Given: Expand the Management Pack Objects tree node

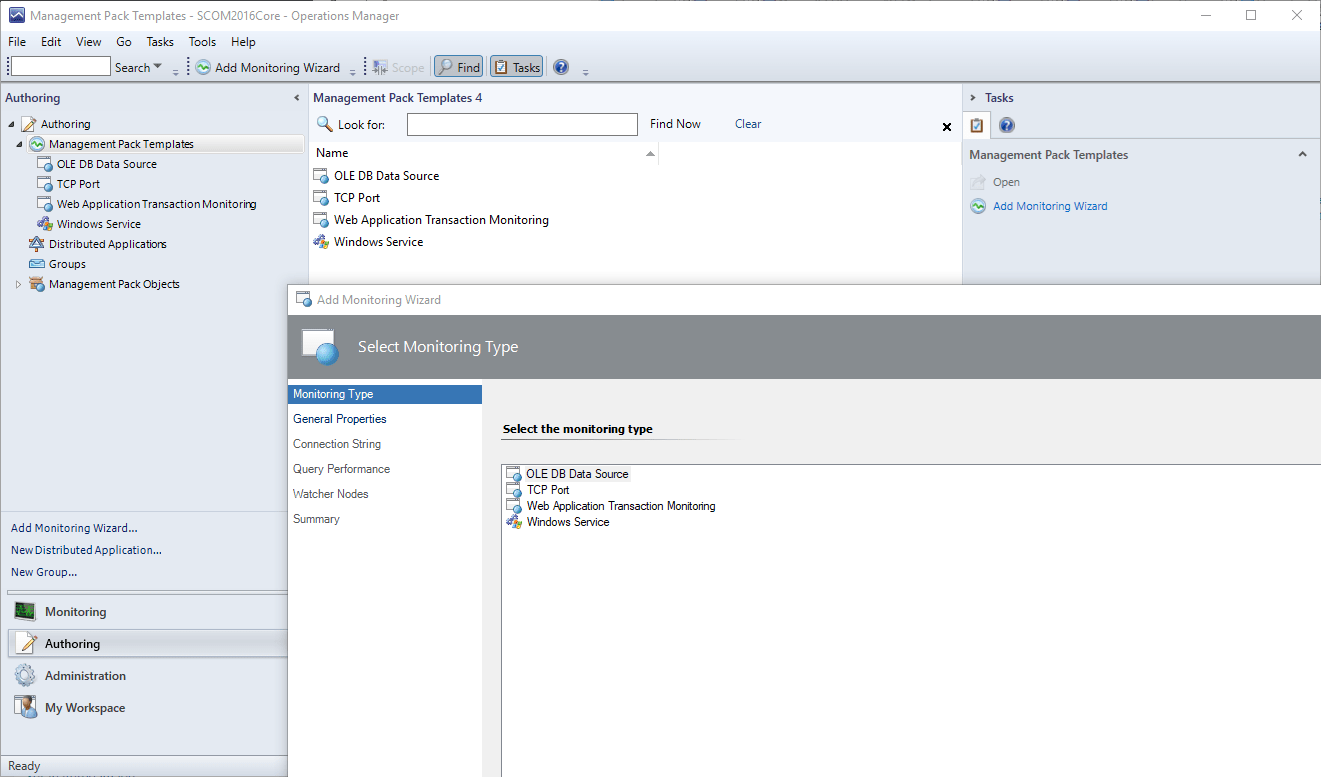Looking at the screenshot, I should 18,284.
